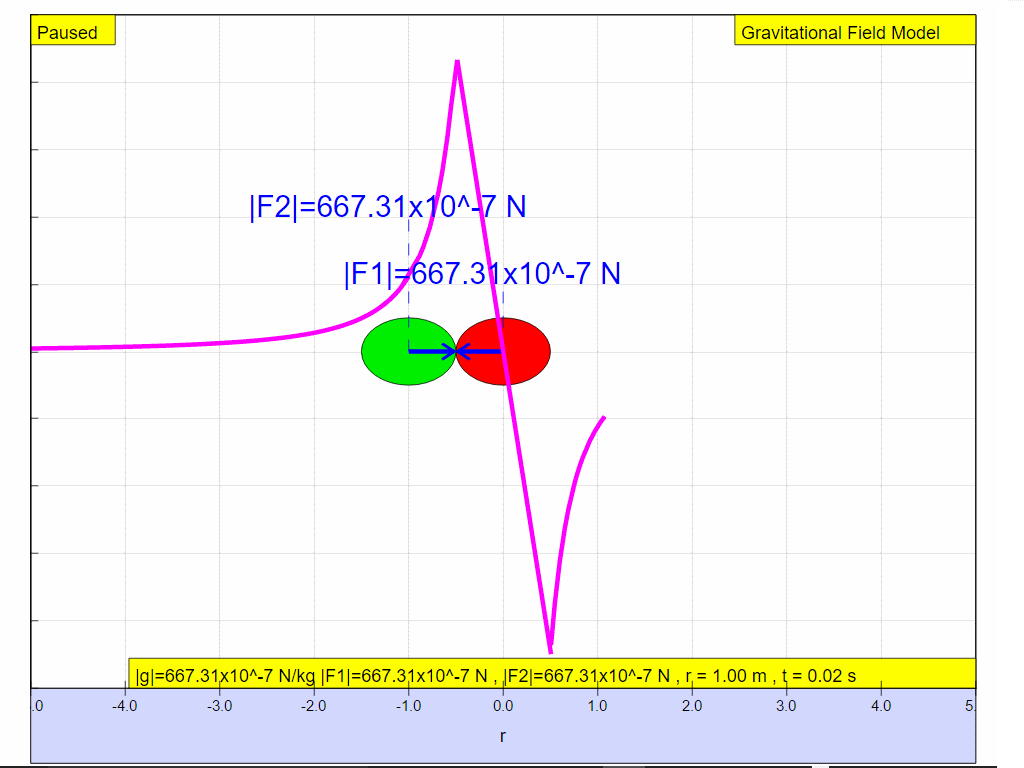Click the bottom trough of magenta curve
This screenshot has height=768, width=1024.
[x=550, y=650]
